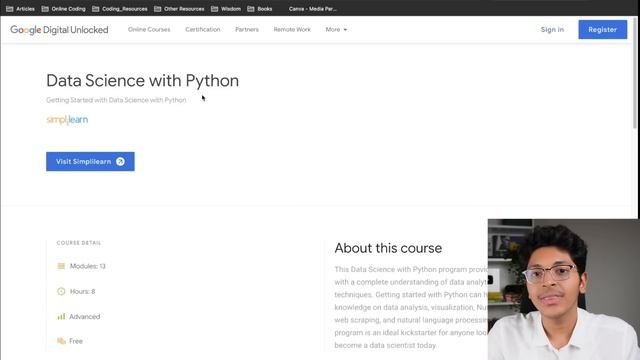Click the 'COURSE DETAIL' label
Viewport: 640px width, 360px height.
pyautogui.click(x=79, y=243)
